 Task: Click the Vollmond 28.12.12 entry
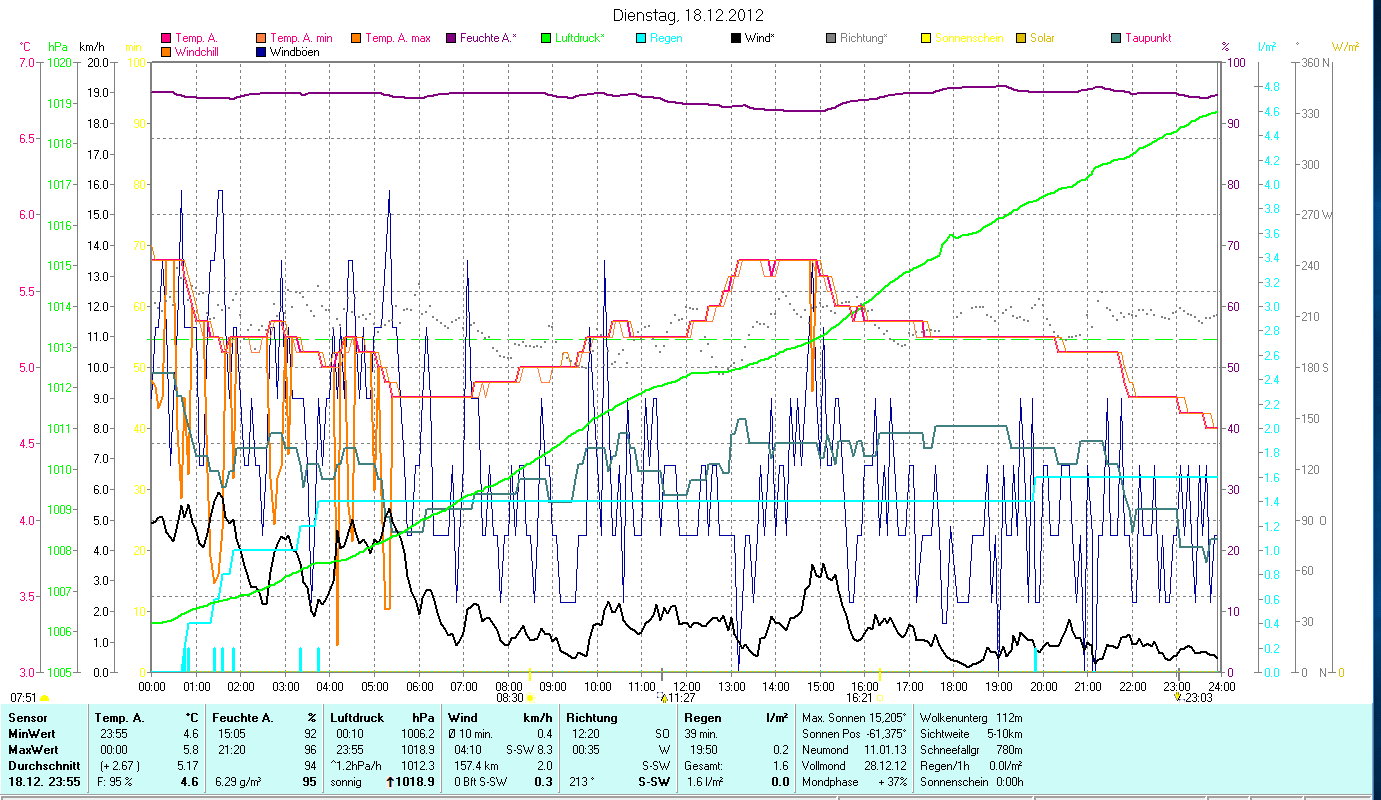(854, 766)
